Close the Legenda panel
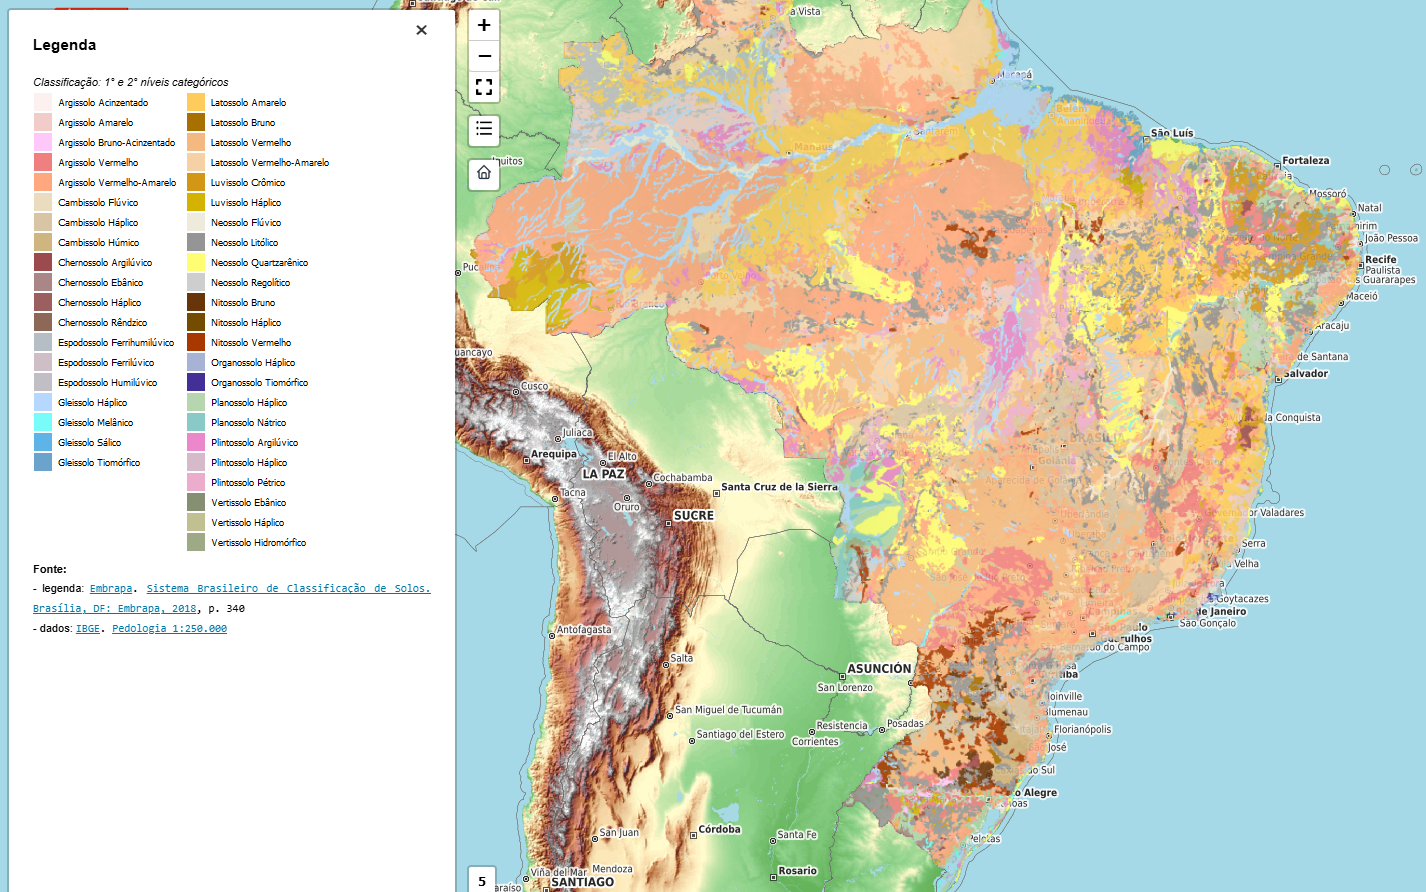Image resolution: width=1426 pixels, height=892 pixels. pyautogui.click(x=421, y=30)
